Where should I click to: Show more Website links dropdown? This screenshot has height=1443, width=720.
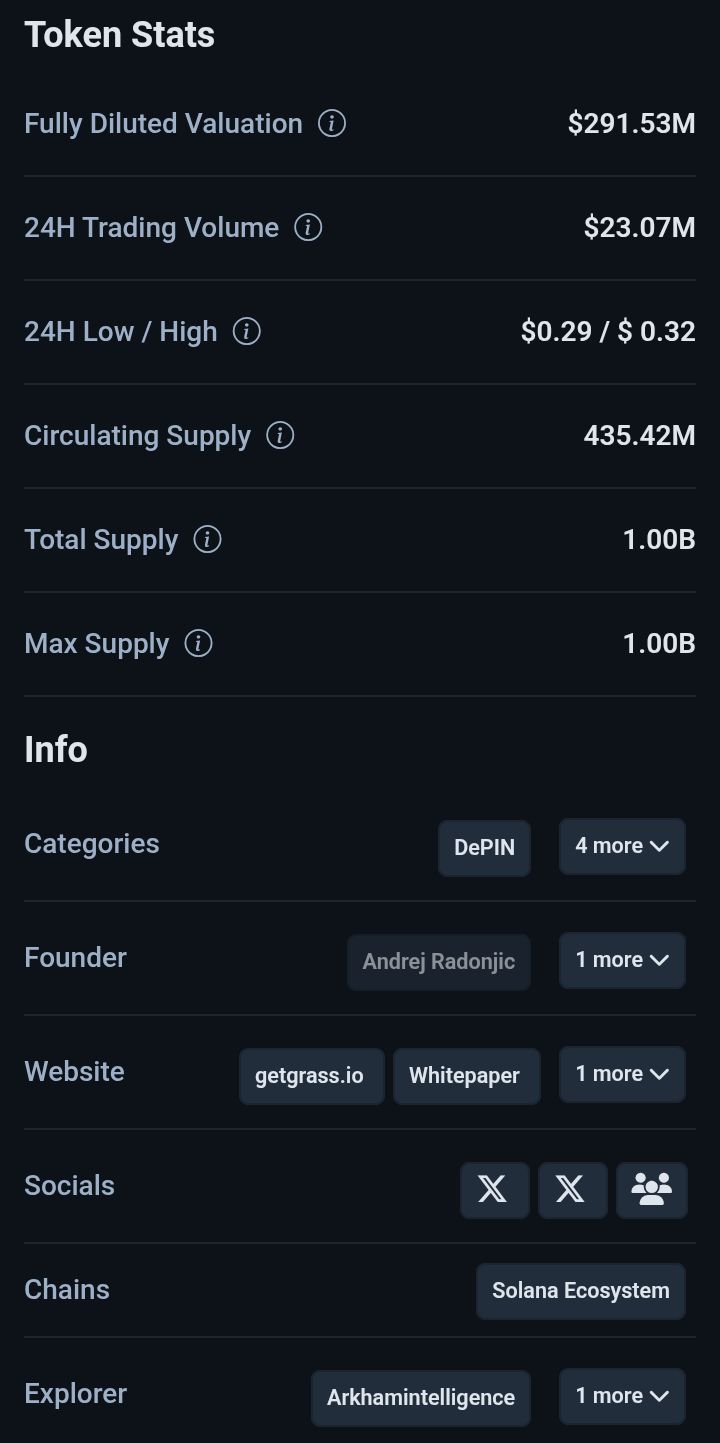point(622,1075)
